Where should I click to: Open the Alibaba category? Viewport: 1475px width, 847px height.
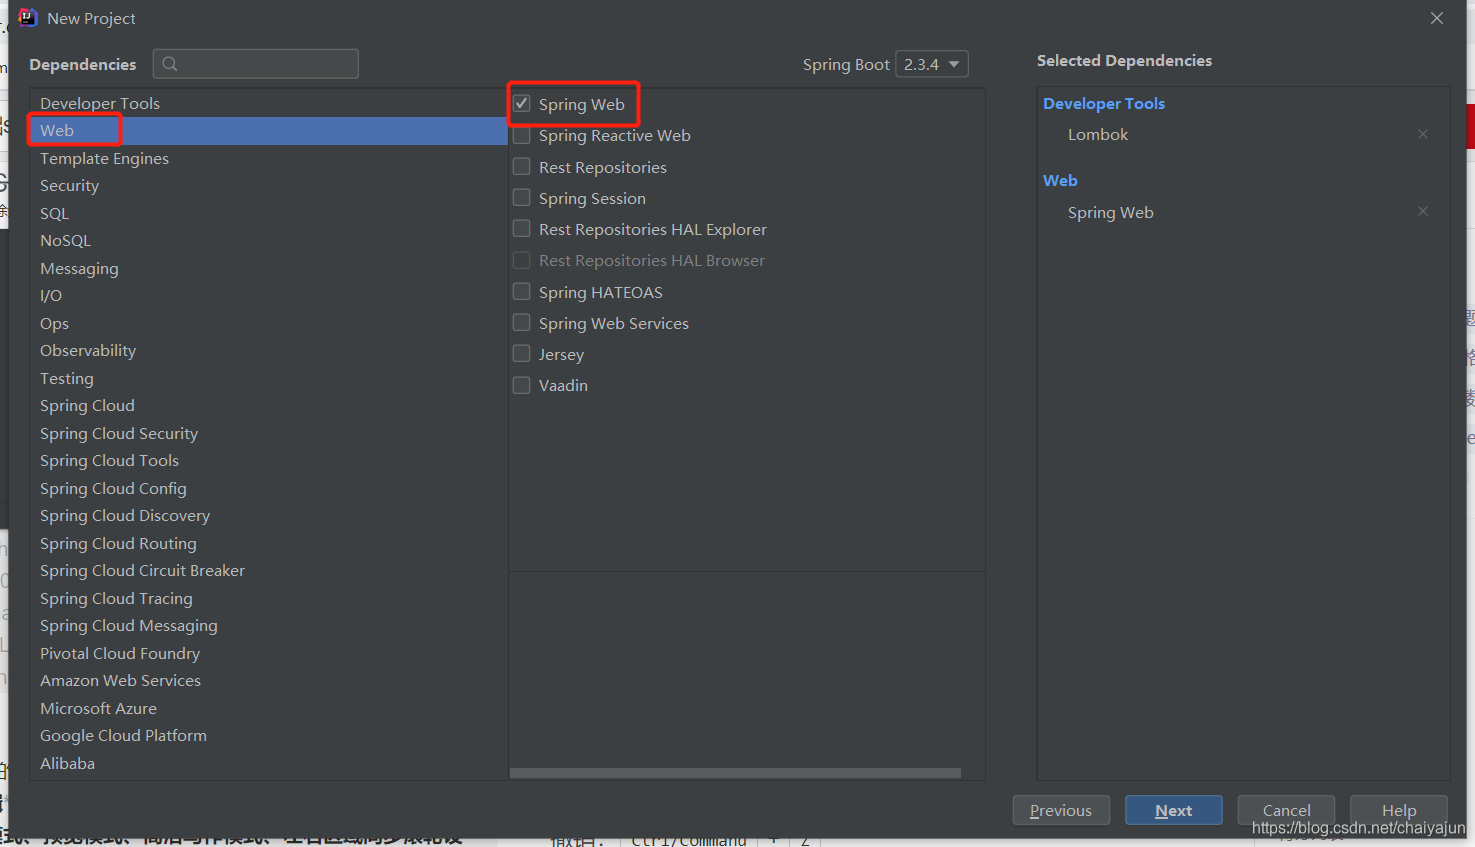(x=269, y=763)
